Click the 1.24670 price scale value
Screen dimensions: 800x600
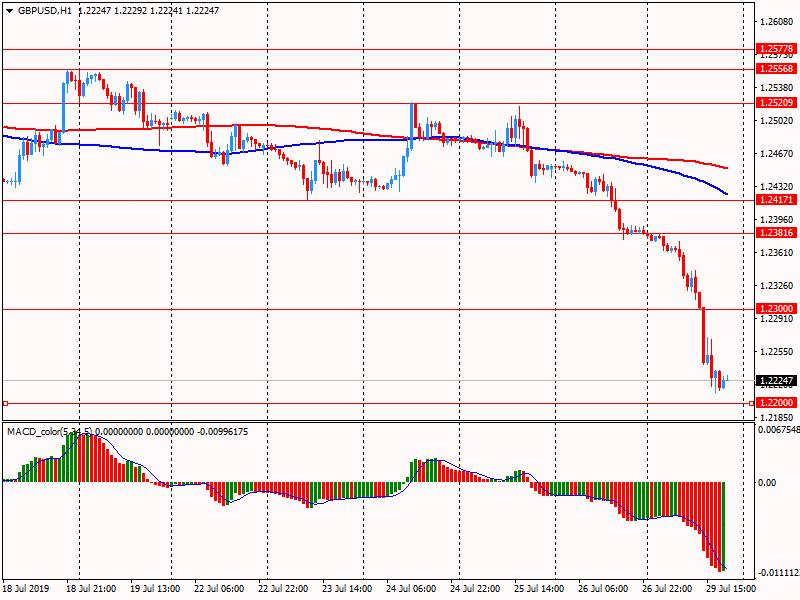(x=777, y=154)
